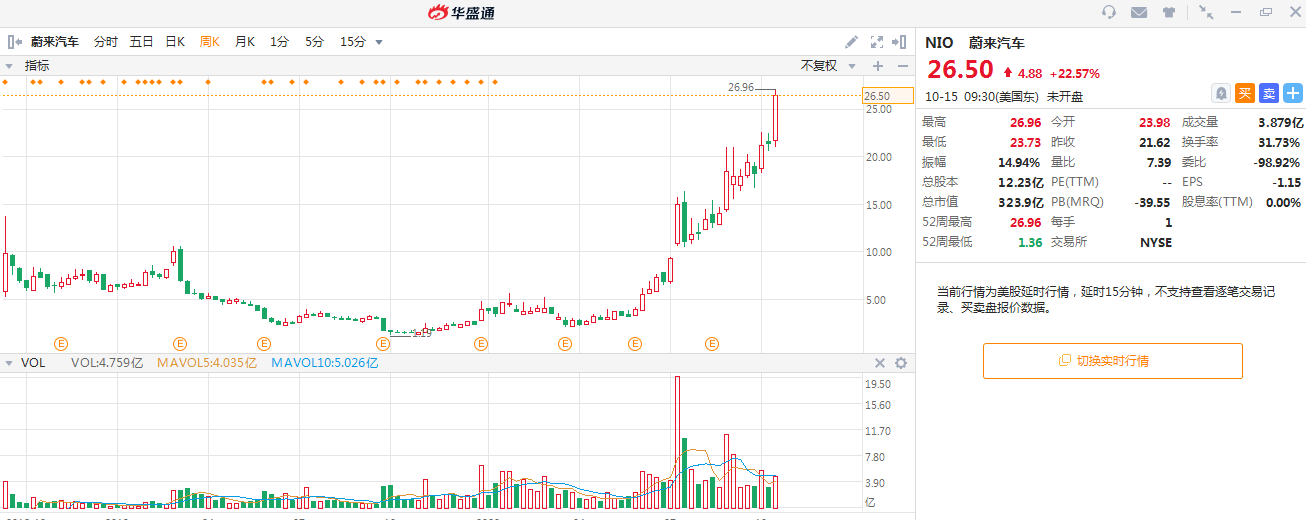Open VOL indicator settings gear

pos(900,363)
